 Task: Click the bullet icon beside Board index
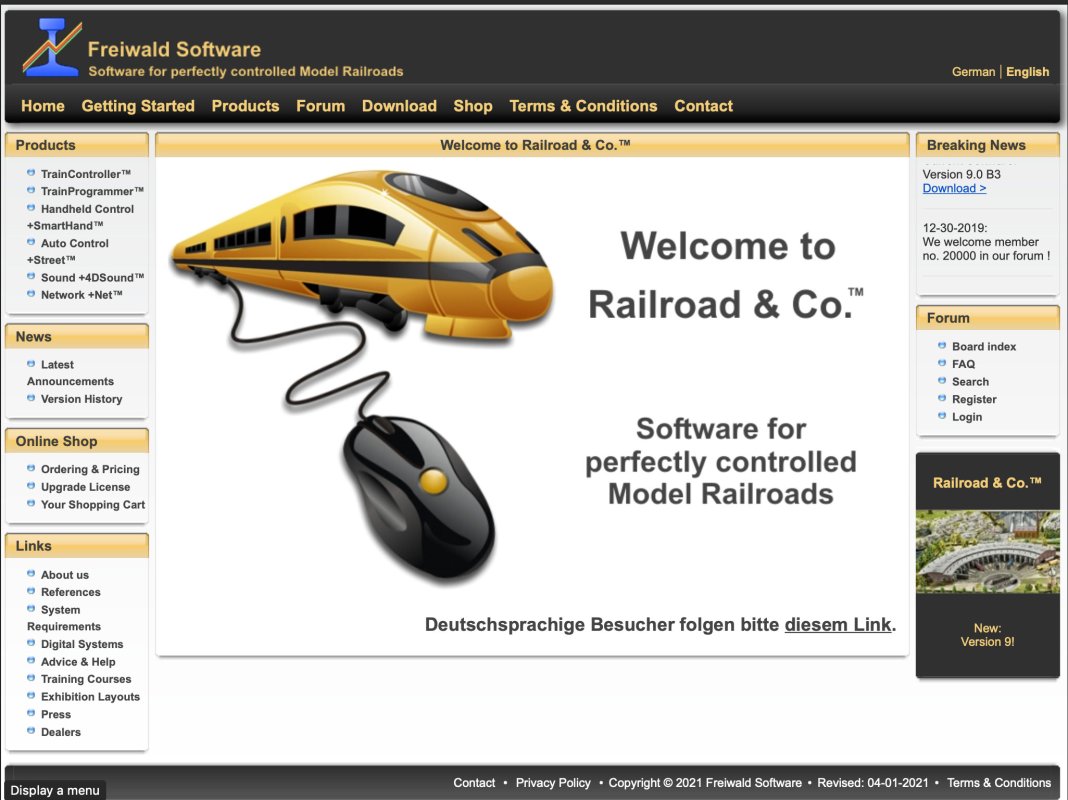pyautogui.click(x=942, y=346)
